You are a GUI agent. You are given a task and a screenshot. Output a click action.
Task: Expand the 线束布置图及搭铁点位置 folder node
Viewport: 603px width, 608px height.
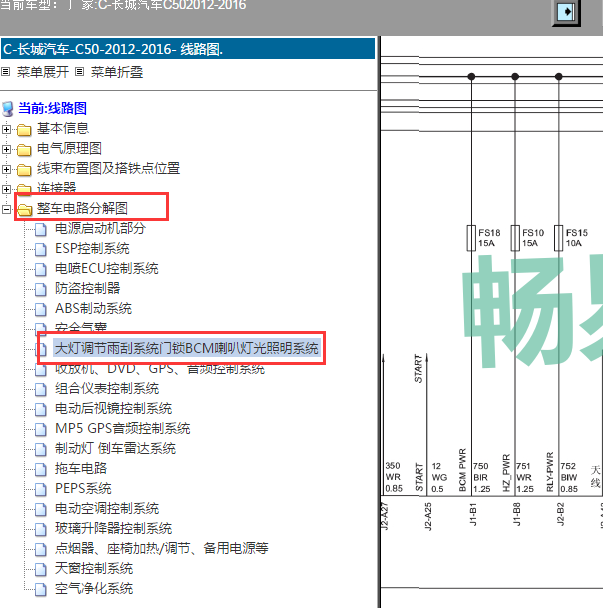6,169
